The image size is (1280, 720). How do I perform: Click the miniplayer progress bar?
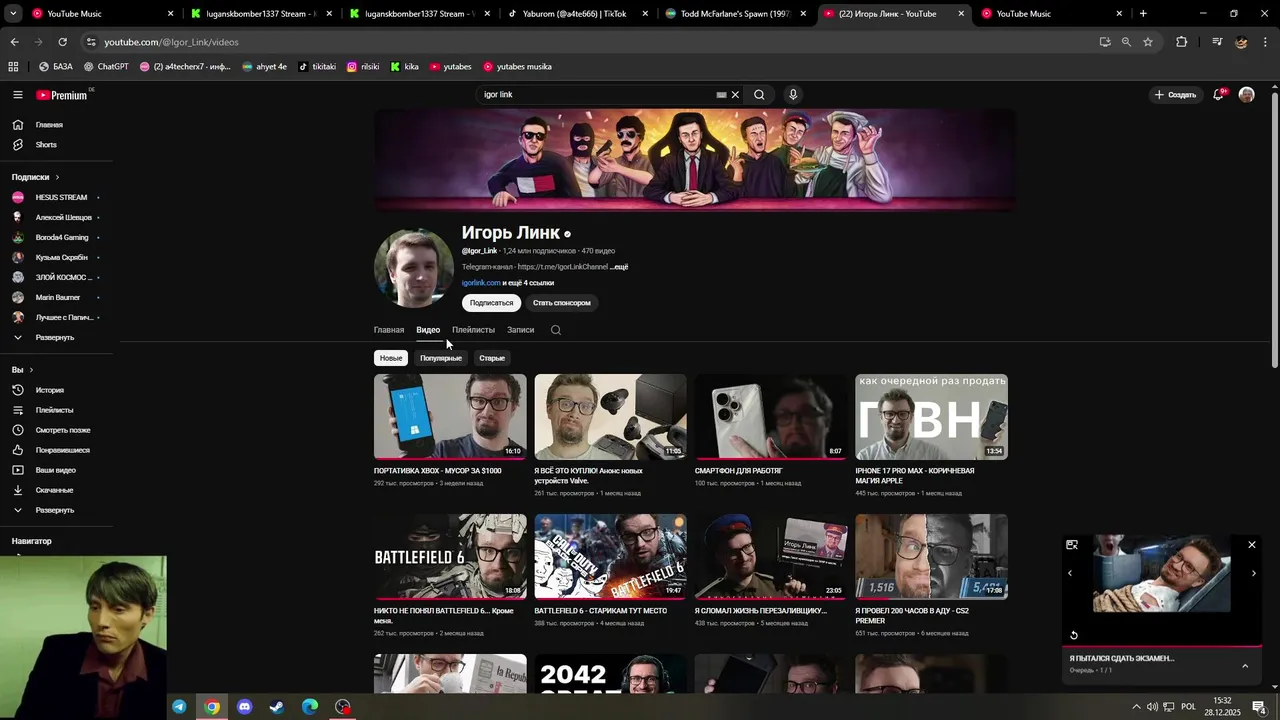pyautogui.click(x=1162, y=647)
